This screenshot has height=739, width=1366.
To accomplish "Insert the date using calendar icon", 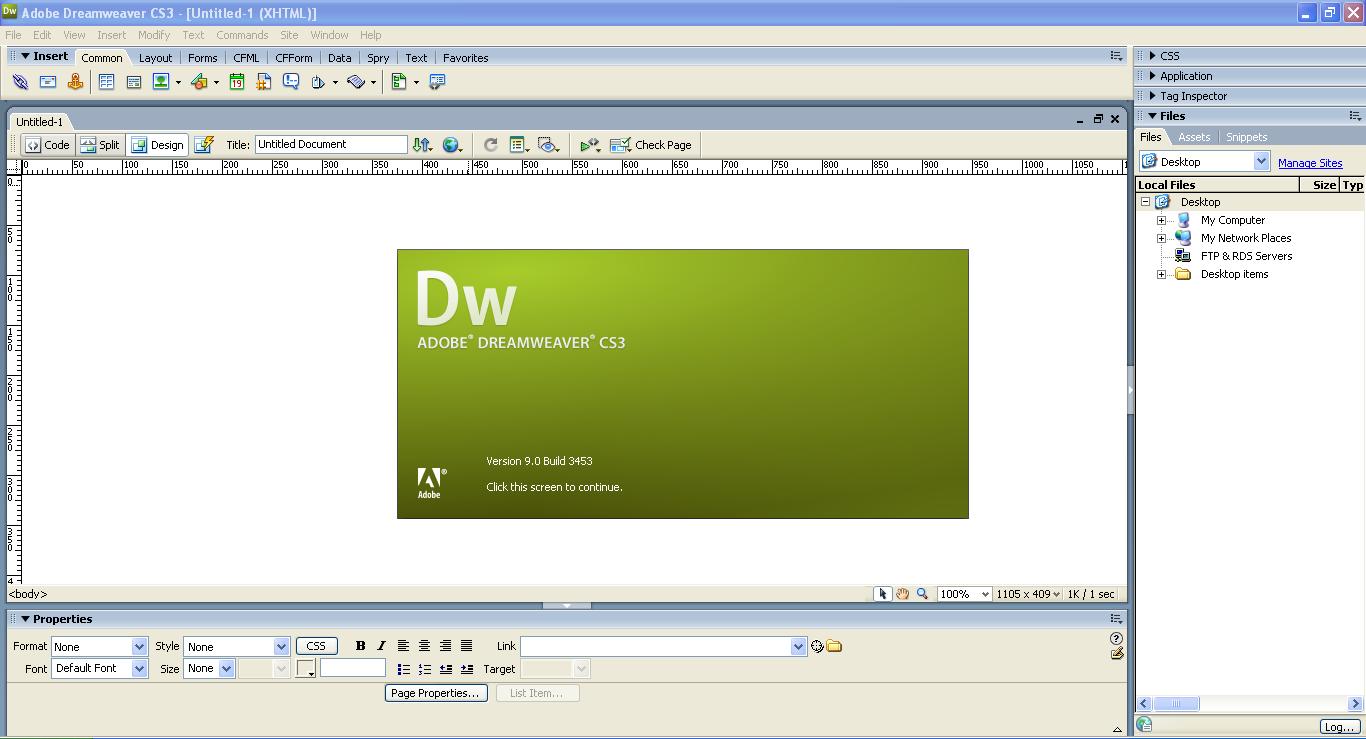I will click(x=237, y=82).
